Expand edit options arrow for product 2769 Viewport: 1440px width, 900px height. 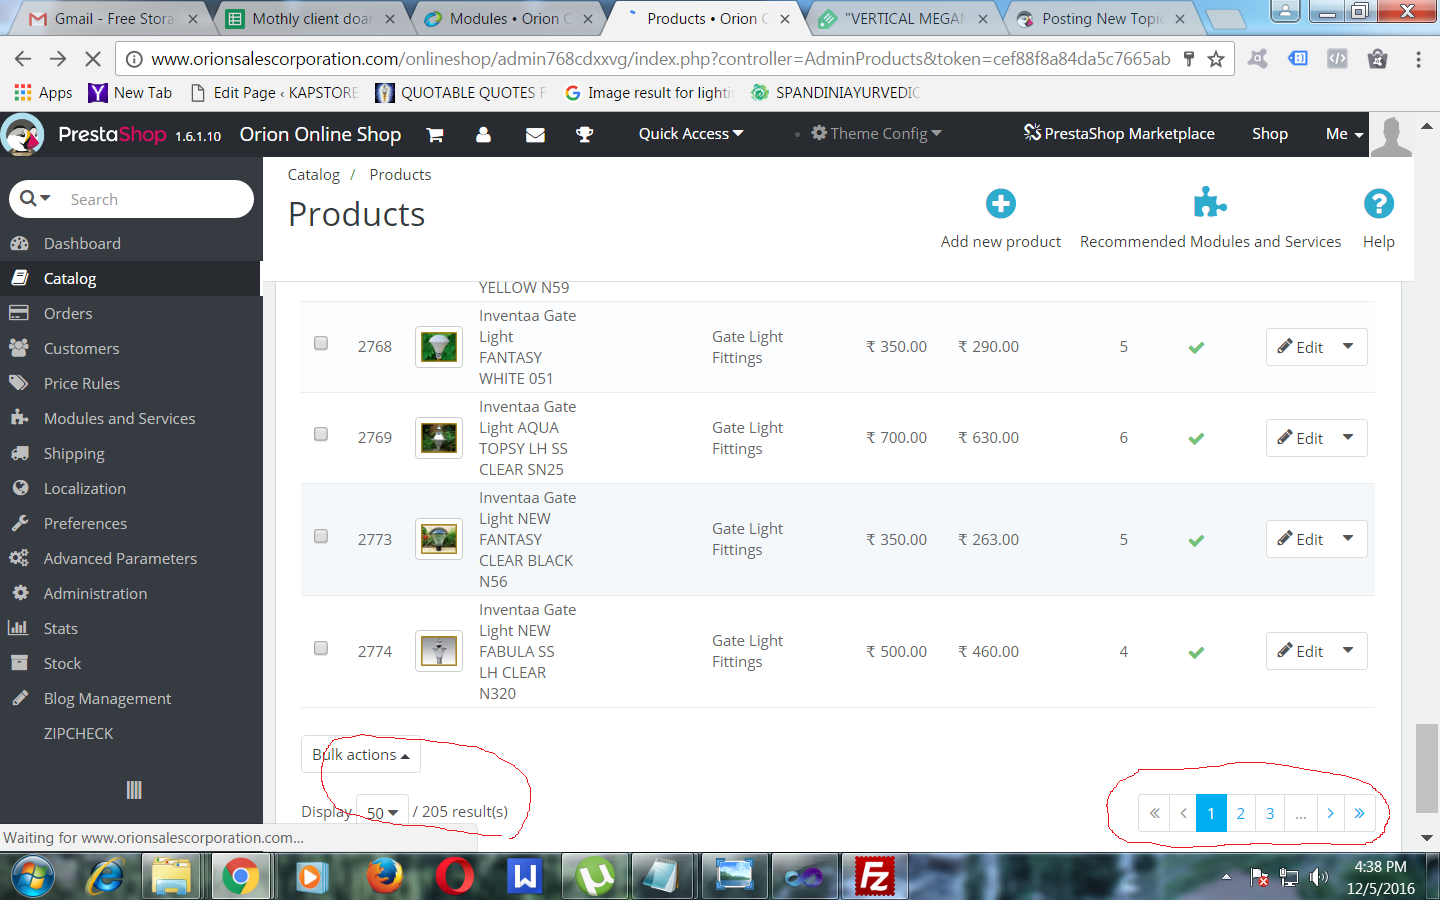(1348, 438)
